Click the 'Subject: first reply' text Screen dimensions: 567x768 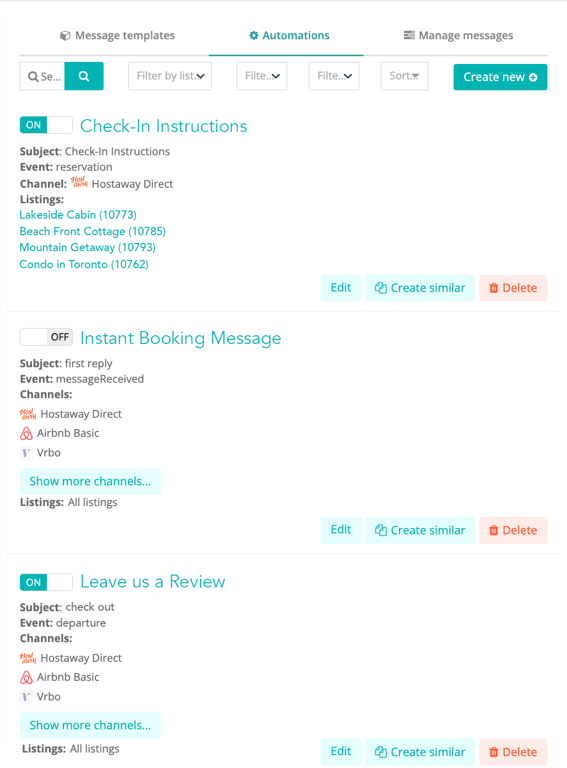(x=66, y=363)
